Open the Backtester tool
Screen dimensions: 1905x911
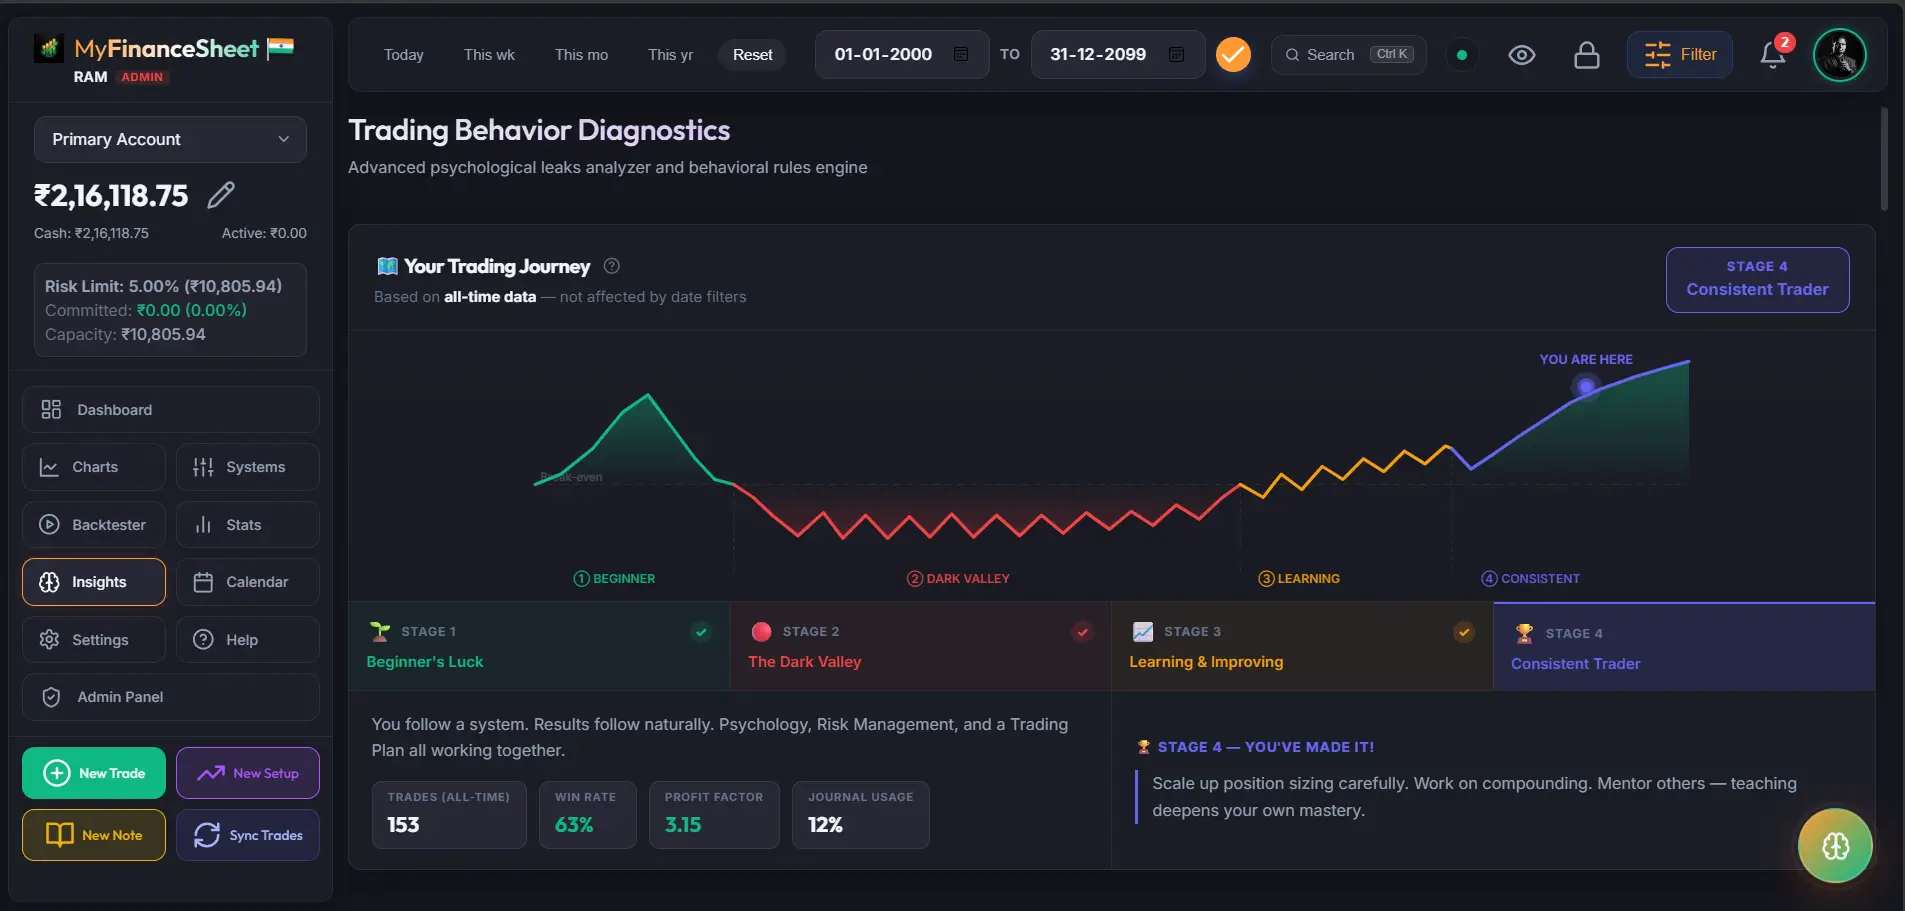[x=94, y=525]
